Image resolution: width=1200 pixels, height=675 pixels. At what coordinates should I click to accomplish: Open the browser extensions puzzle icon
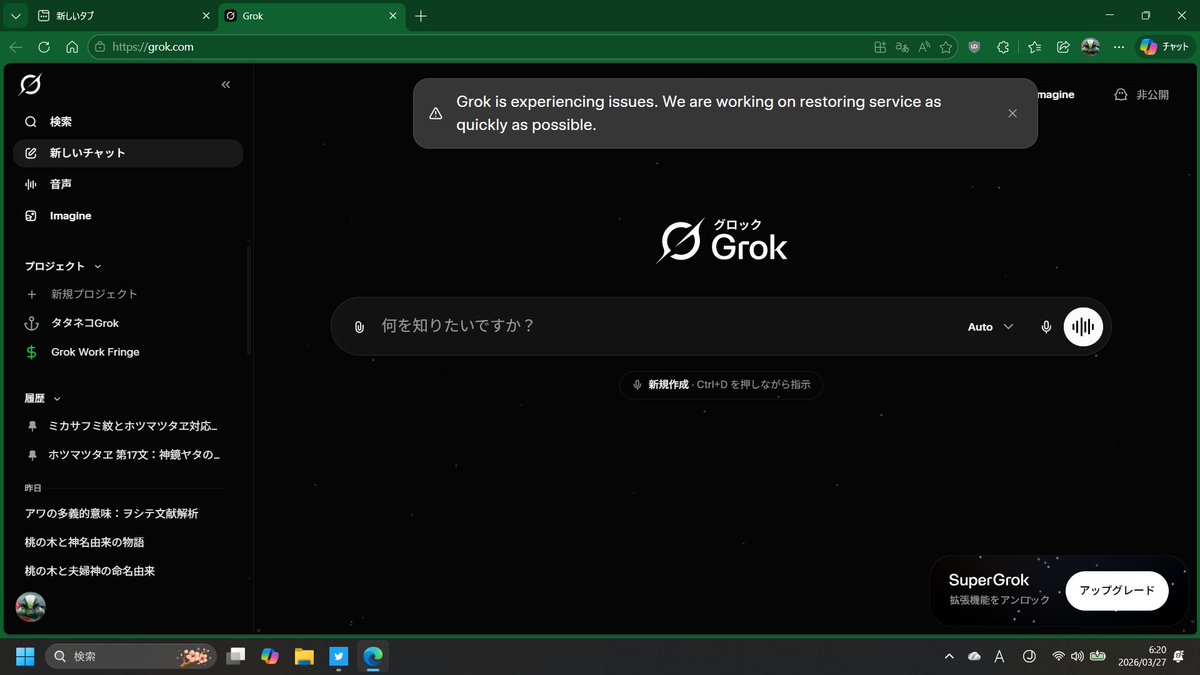point(1004,47)
